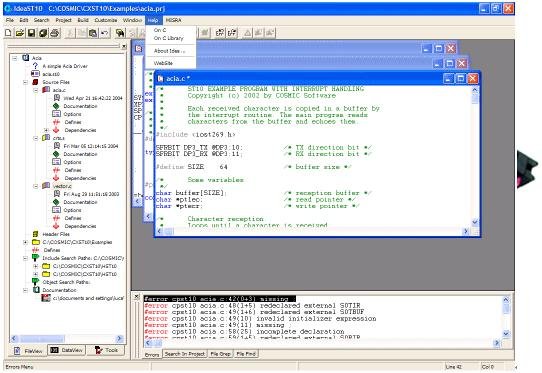542x373 pixels.
Task: Open the File Grep output tab
Action: [x=221, y=354]
